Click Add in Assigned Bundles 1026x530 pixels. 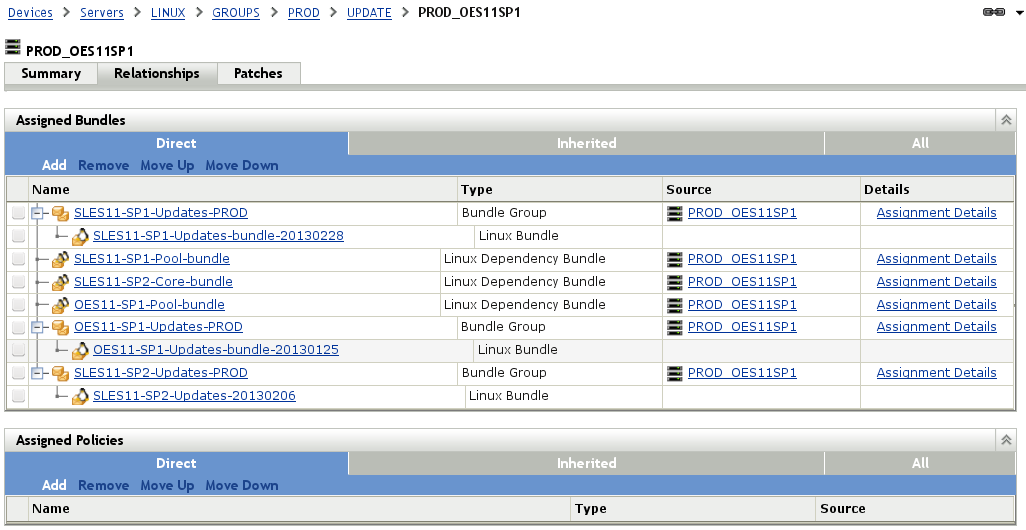pyautogui.click(x=54, y=166)
